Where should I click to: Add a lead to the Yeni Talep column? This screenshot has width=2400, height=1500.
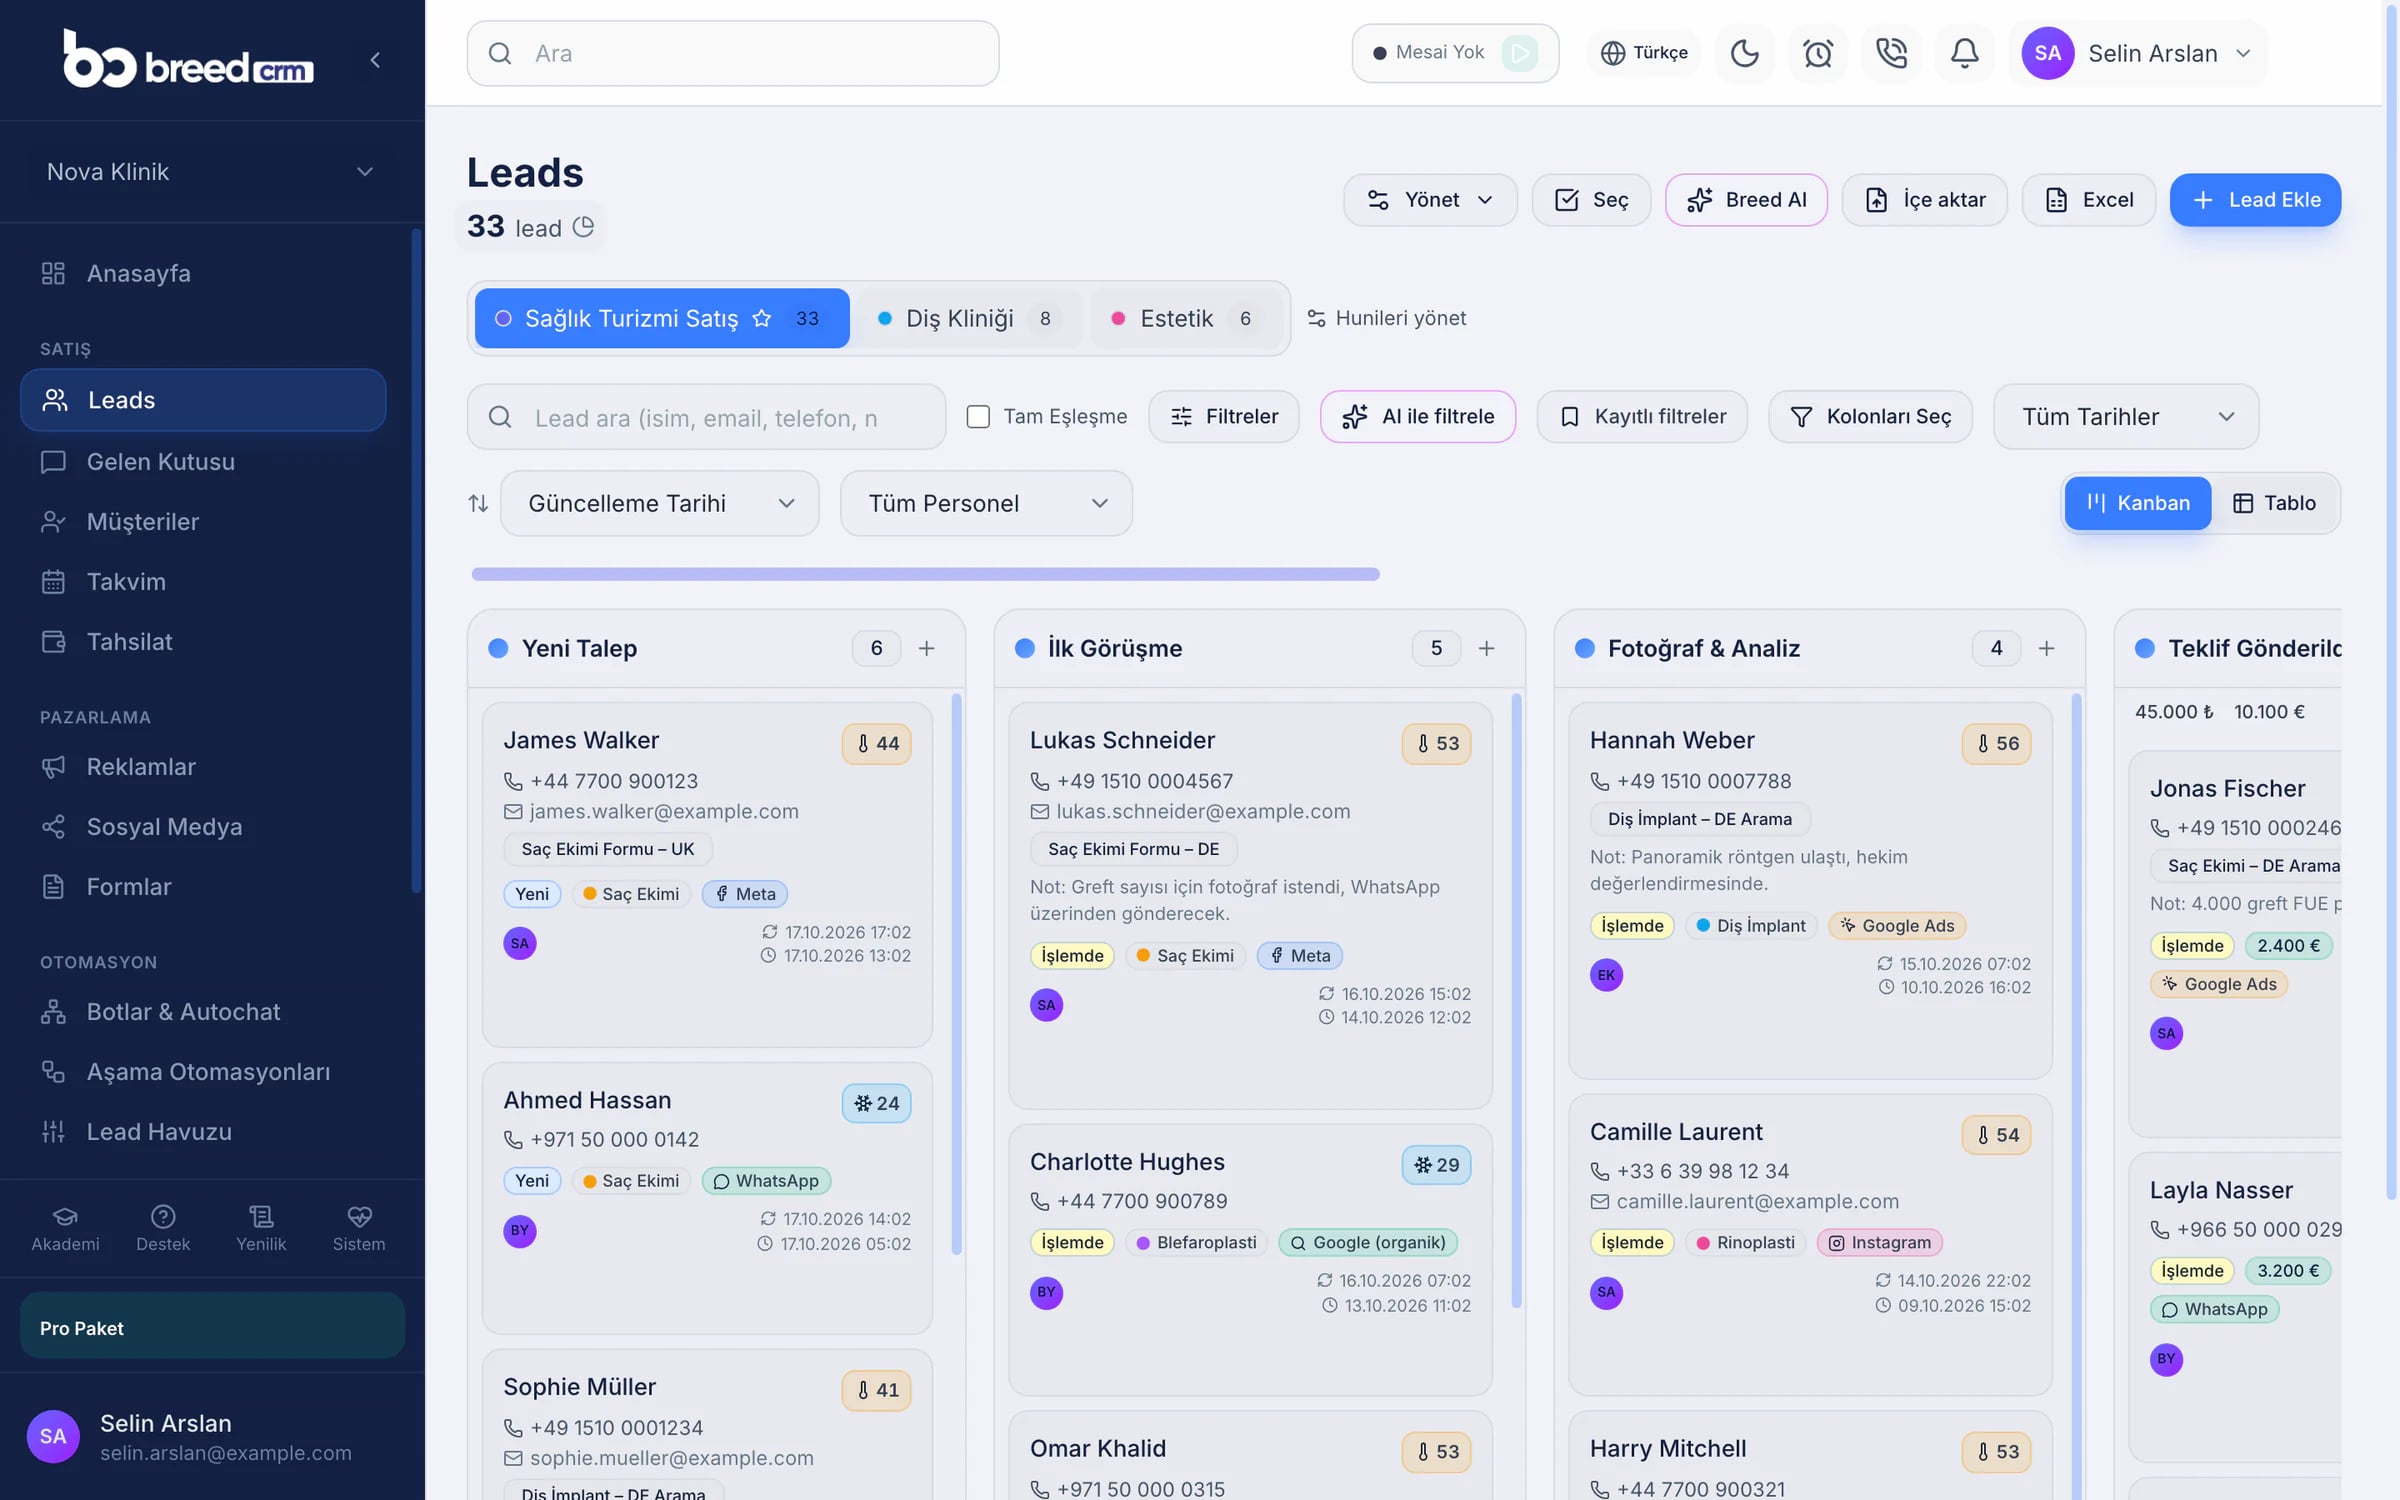pos(927,648)
